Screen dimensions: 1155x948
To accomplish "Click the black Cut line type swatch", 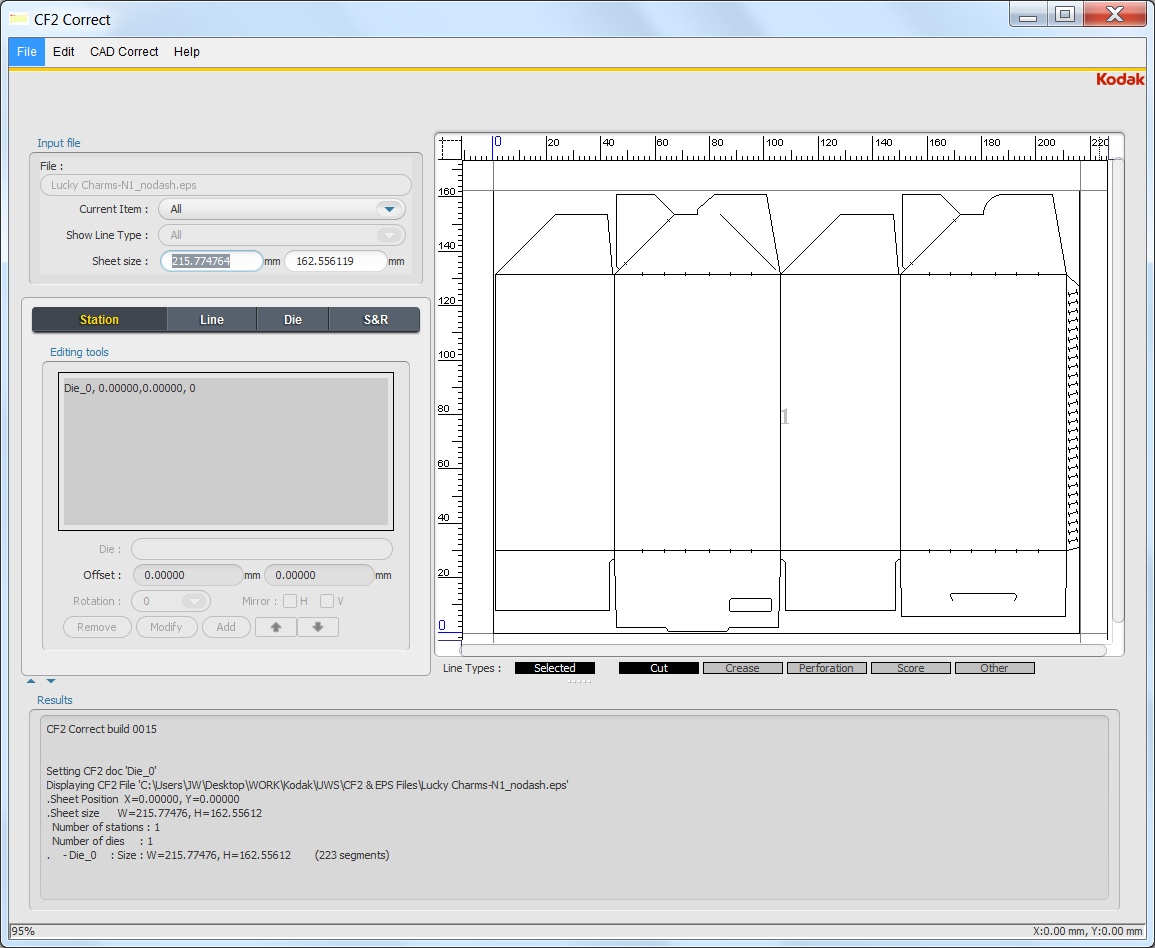I will click(x=658, y=668).
